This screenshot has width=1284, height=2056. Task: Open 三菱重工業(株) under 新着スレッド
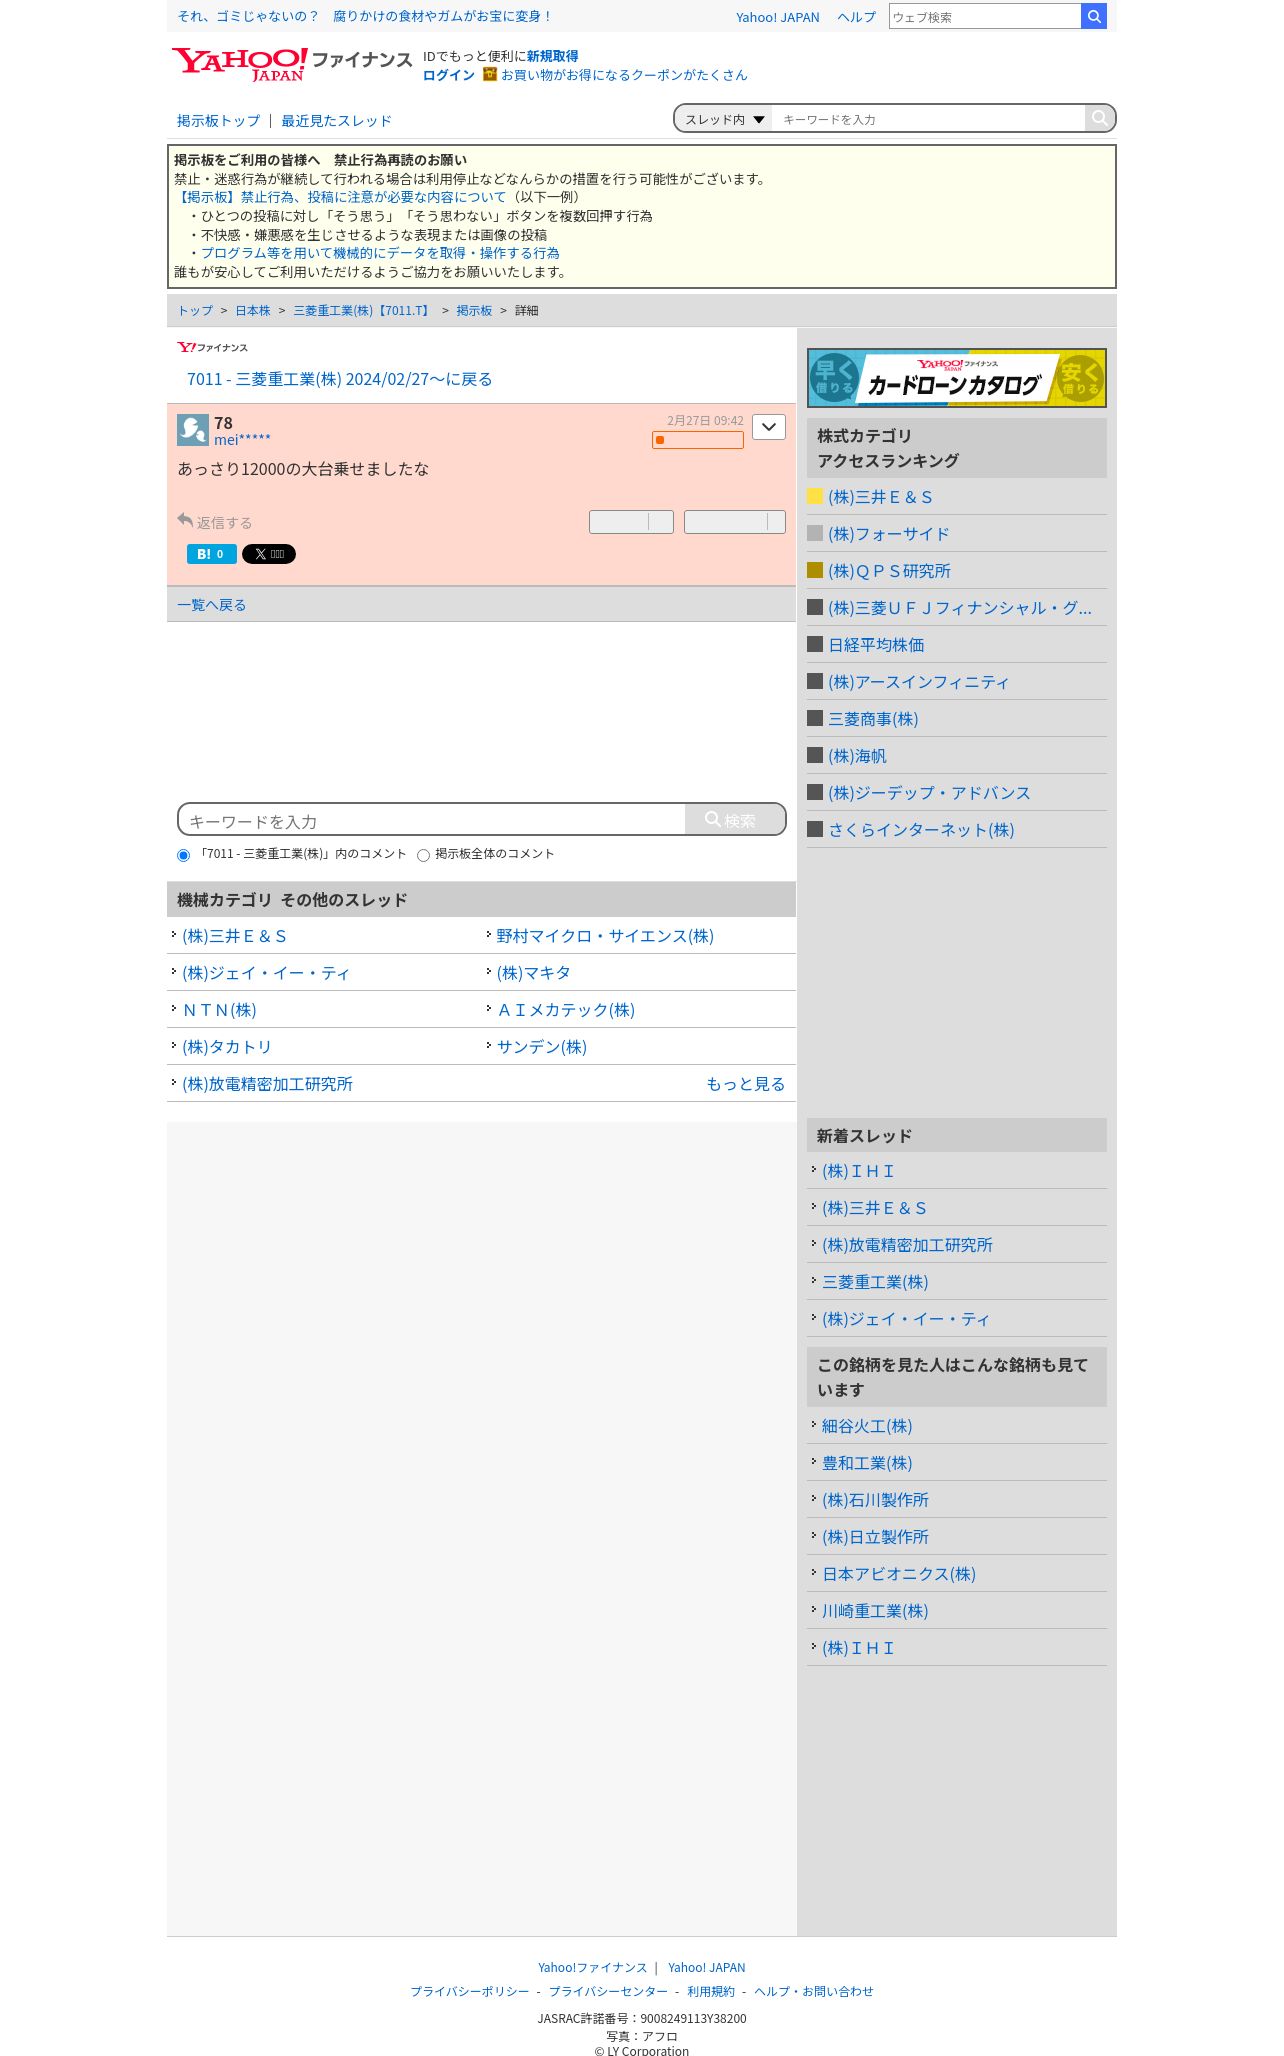pyautogui.click(x=875, y=1282)
